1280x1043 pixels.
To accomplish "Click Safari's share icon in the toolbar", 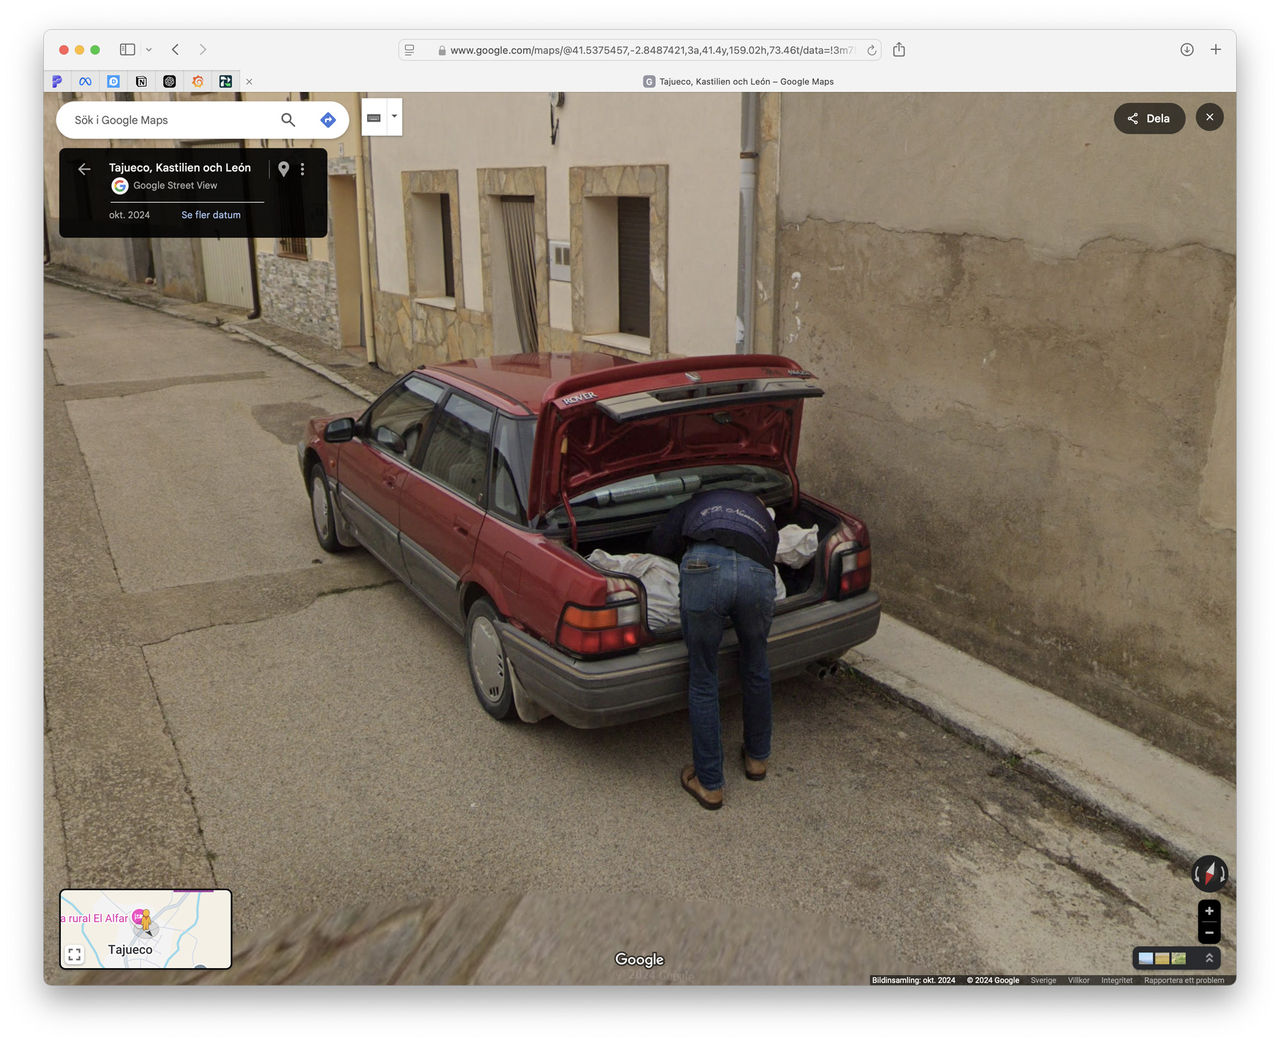I will point(898,49).
